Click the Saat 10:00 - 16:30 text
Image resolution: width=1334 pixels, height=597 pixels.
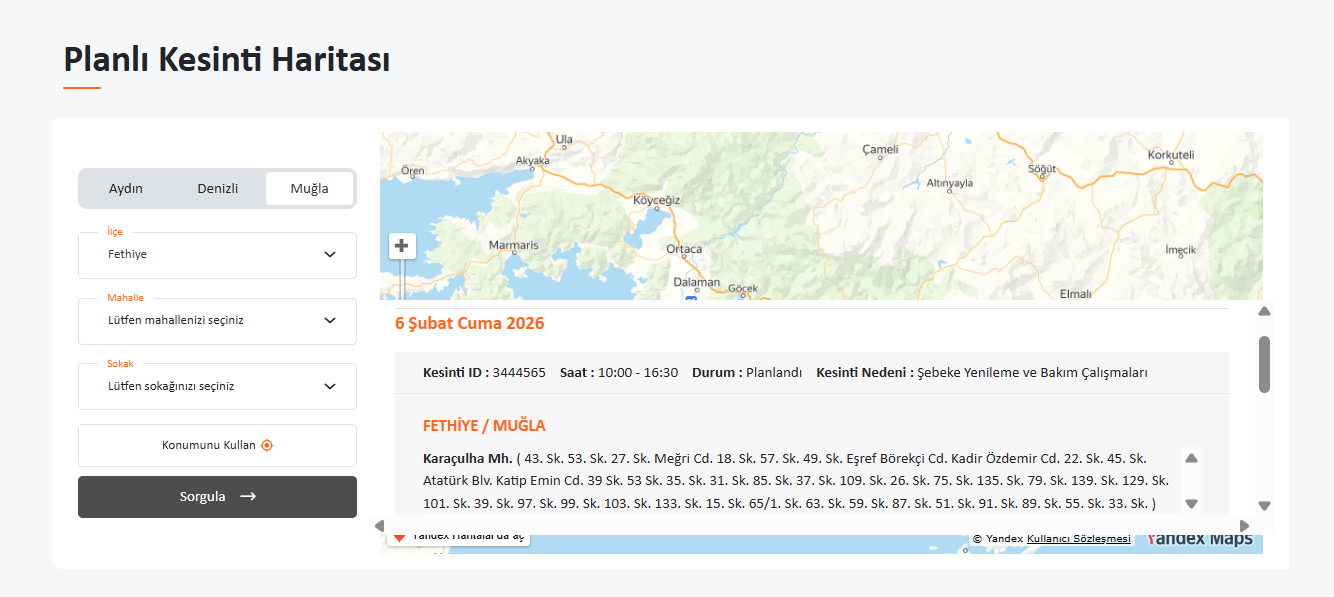coord(619,373)
